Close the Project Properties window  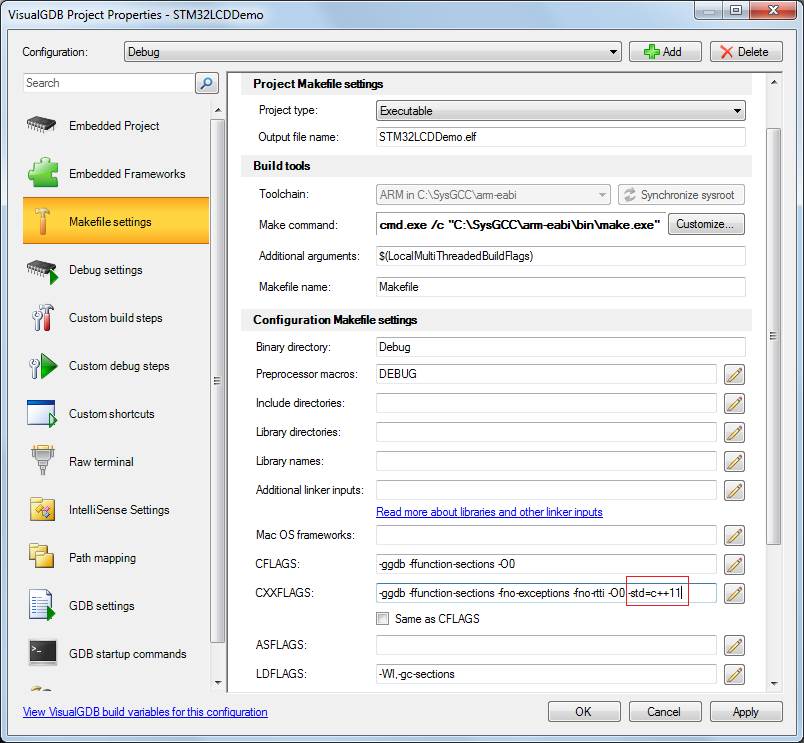click(x=773, y=10)
